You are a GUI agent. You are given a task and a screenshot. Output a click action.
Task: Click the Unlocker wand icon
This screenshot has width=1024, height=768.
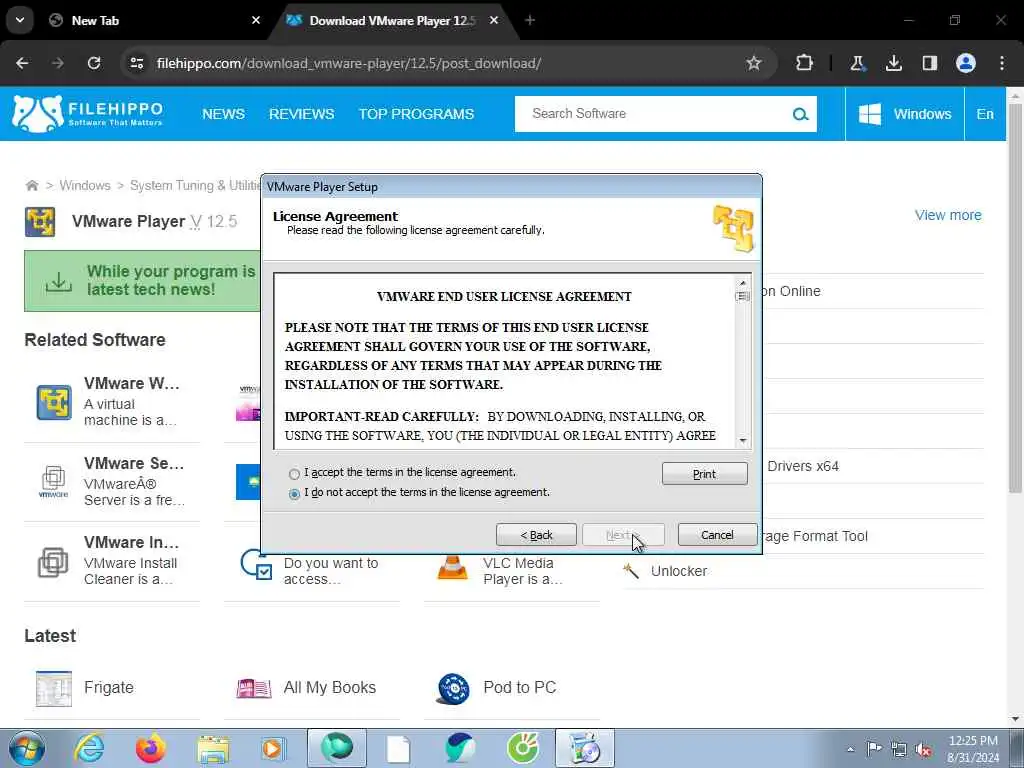pyautogui.click(x=631, y=571)
